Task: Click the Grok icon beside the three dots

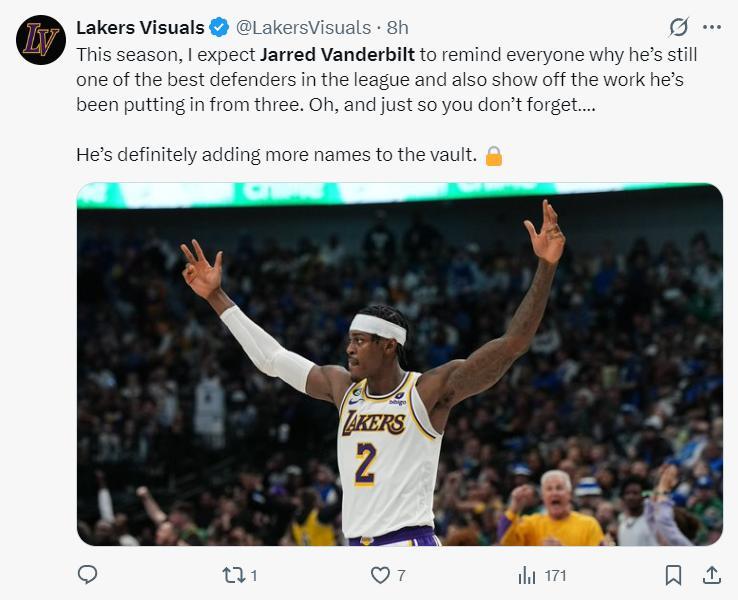Action: (678, 27)
